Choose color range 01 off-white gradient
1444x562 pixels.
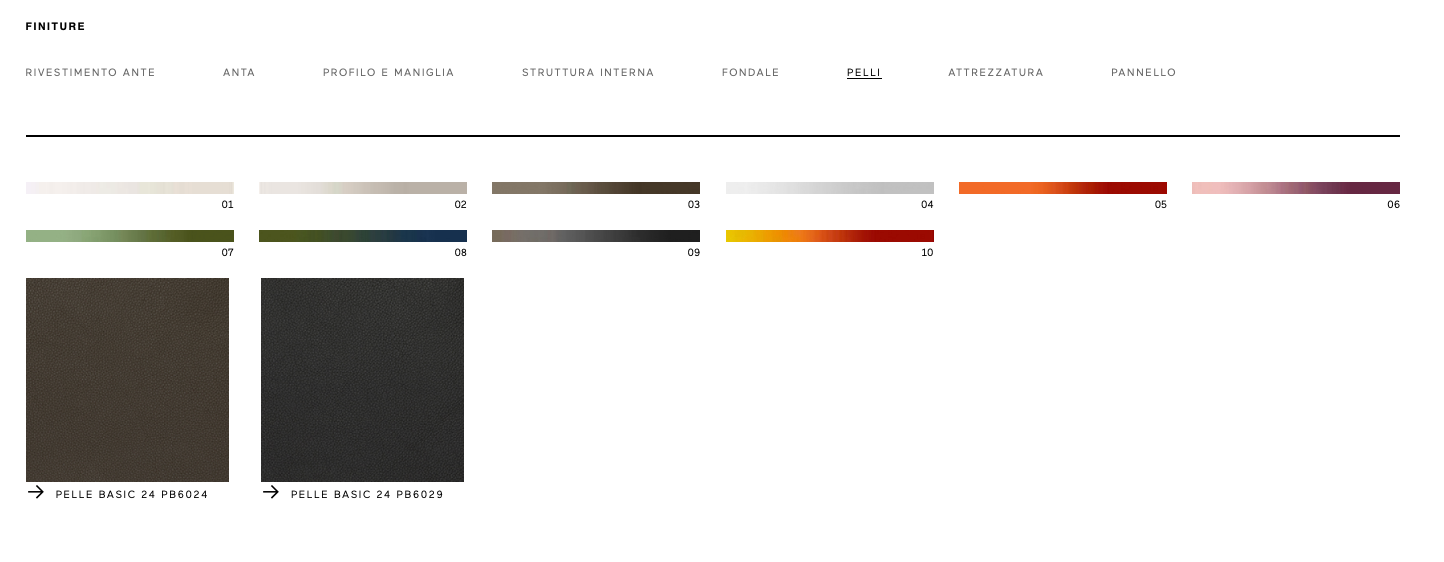click(130, 188)
